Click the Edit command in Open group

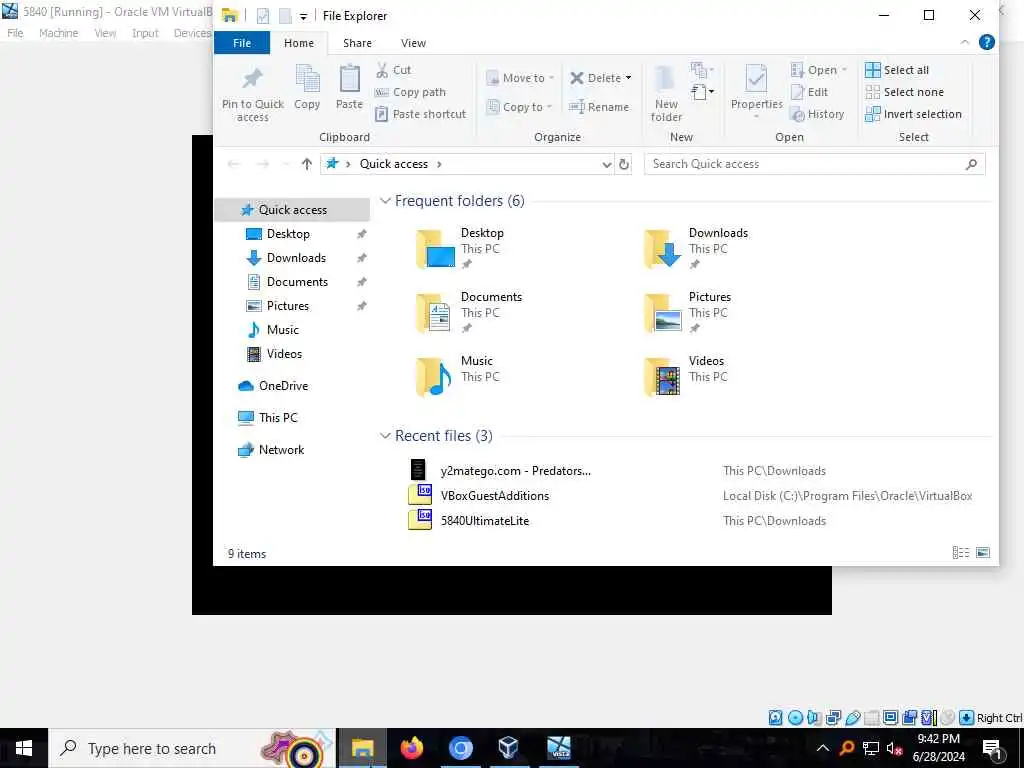click(809, 92)
